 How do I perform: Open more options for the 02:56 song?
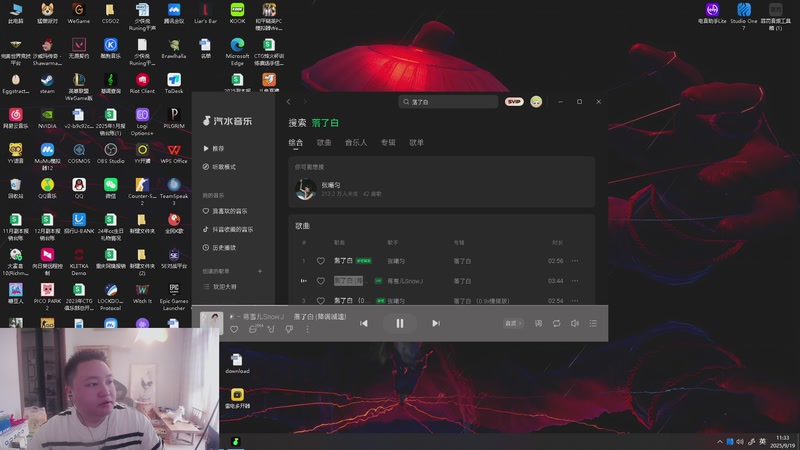point(575,261)
